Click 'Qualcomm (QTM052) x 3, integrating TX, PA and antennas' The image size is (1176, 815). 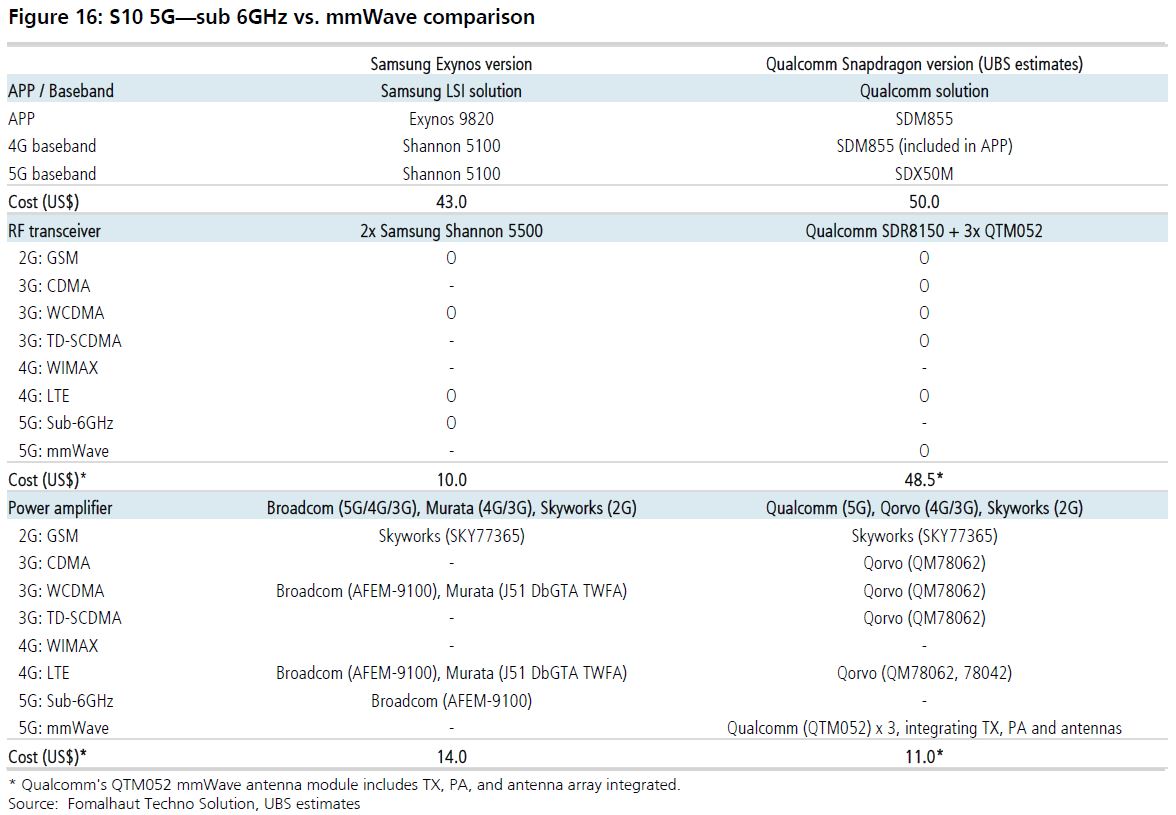(x=924, y=727)
